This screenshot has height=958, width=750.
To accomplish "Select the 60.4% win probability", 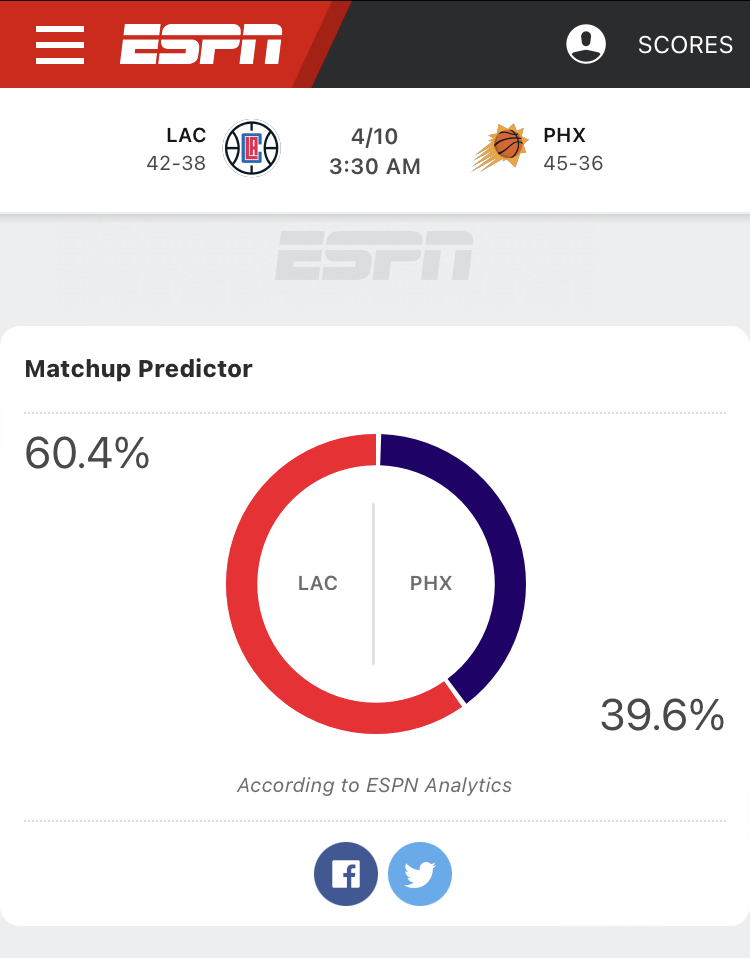I will (x=87, y=453).
